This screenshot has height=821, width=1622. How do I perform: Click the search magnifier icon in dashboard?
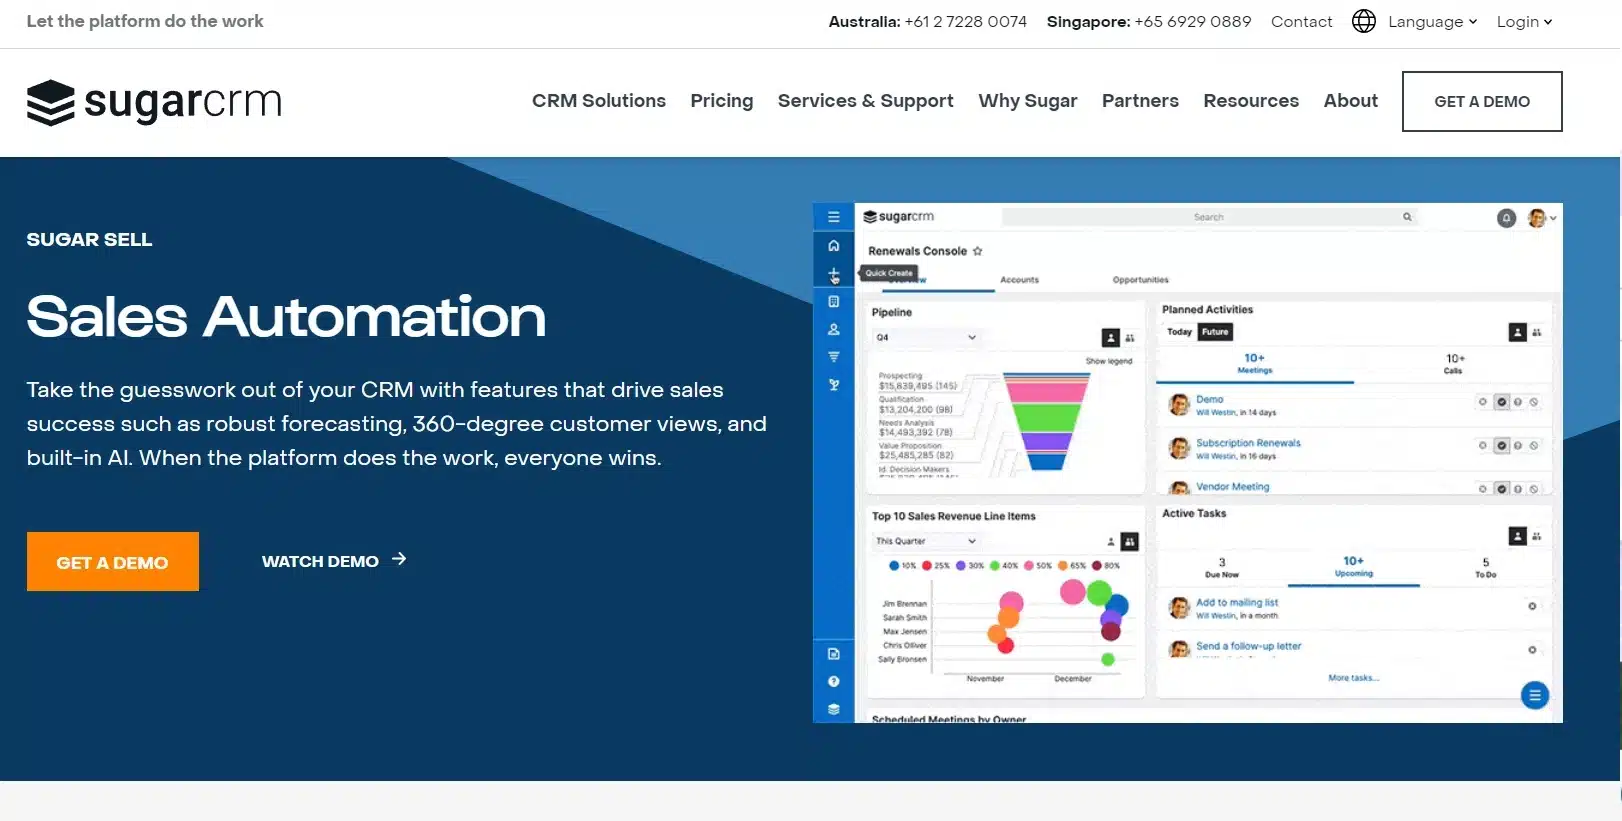click(x=1407, y=217)
